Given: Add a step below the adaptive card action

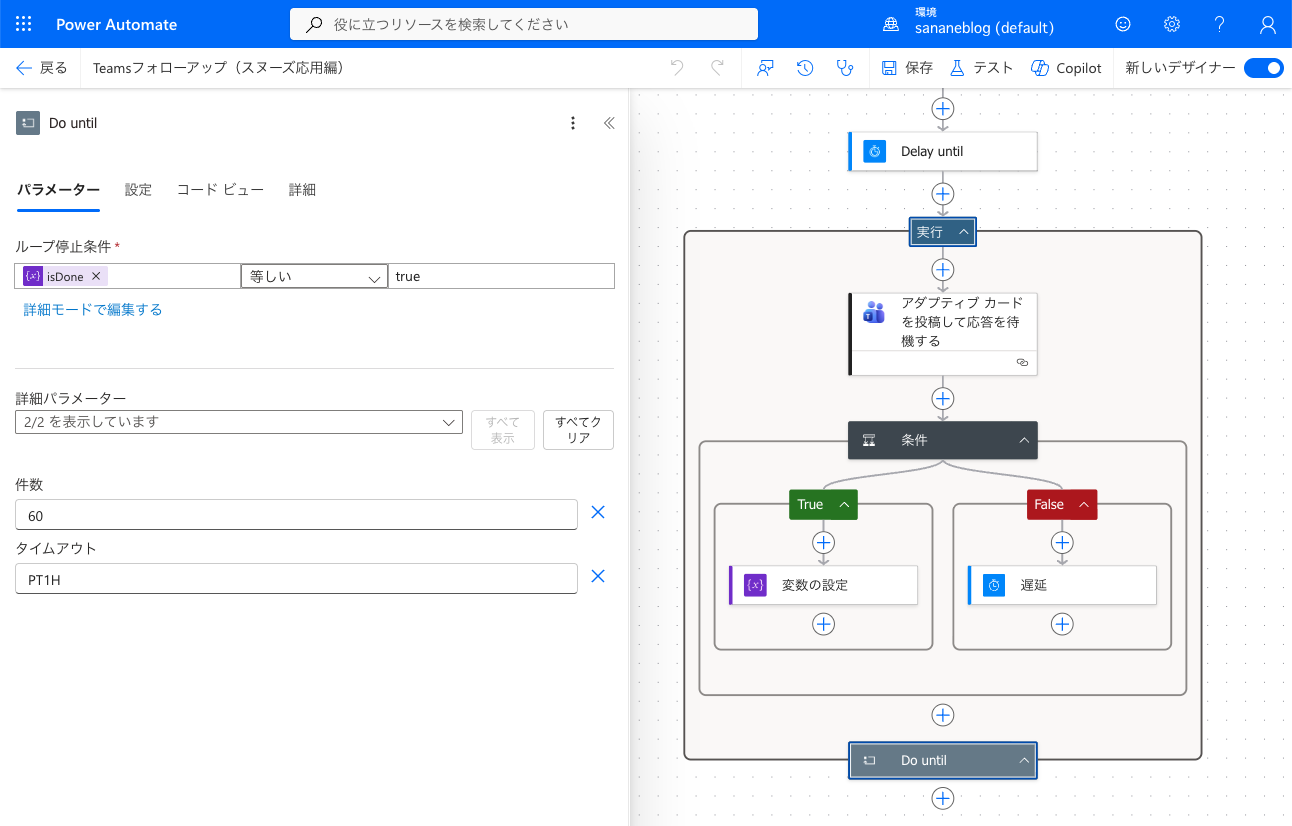Looking at the screenshot, I should click(943, 399).
